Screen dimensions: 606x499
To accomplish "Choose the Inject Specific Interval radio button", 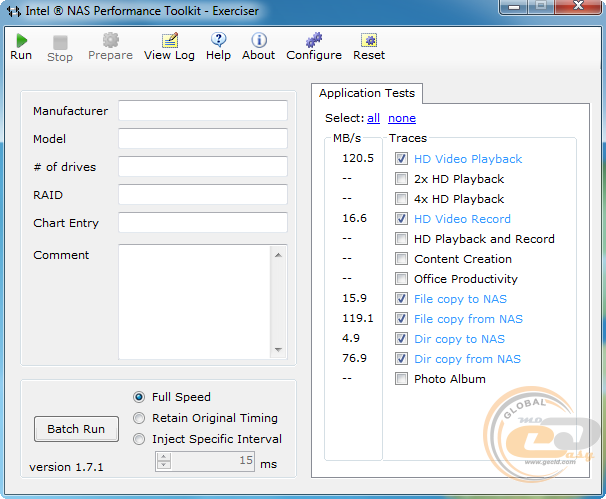I will tap(140, 439).
